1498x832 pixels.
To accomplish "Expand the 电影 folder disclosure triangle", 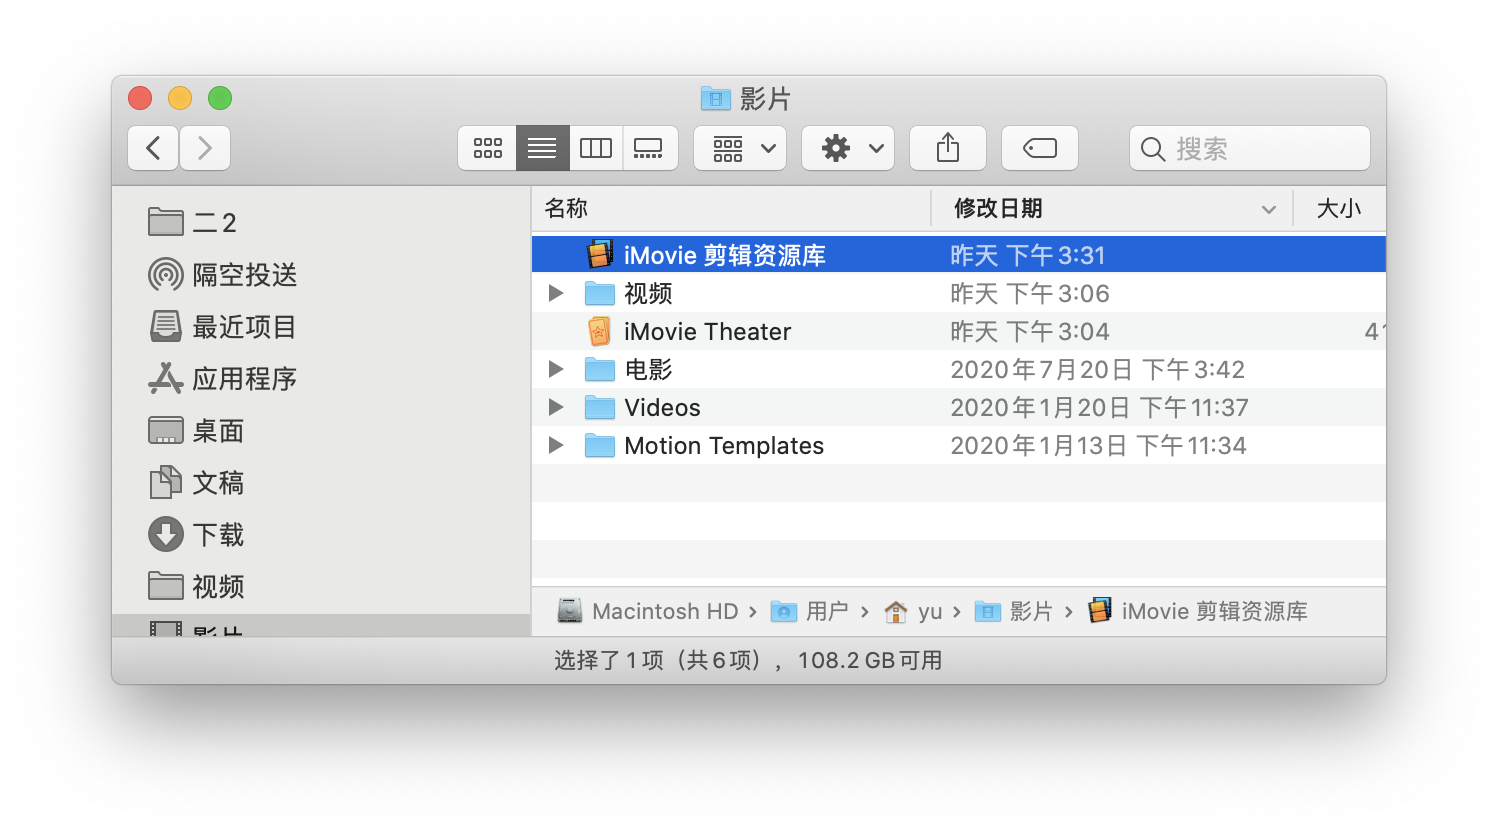I will click(x=556, y=369).
